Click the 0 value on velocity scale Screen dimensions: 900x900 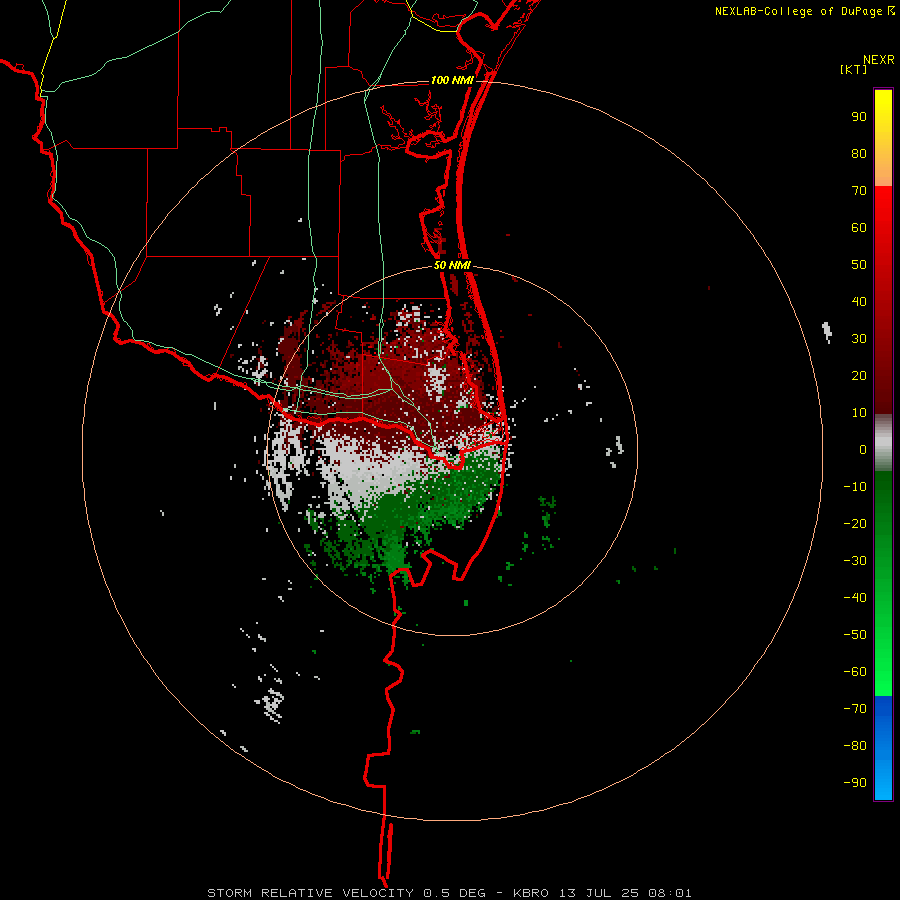click(863, 449)
